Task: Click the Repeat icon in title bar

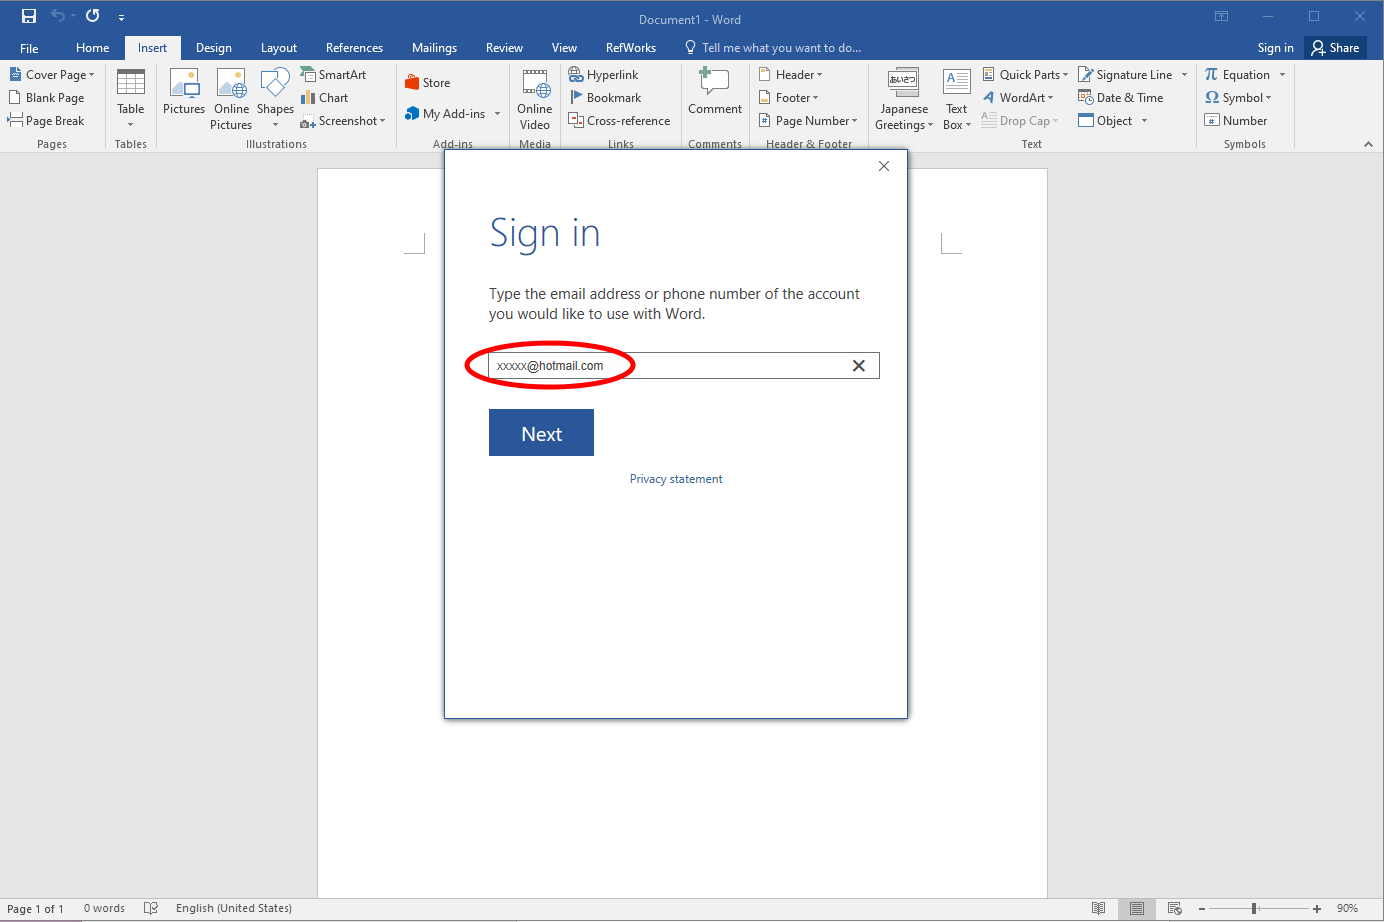Action: pyautogui.click(x=93, y=16)
